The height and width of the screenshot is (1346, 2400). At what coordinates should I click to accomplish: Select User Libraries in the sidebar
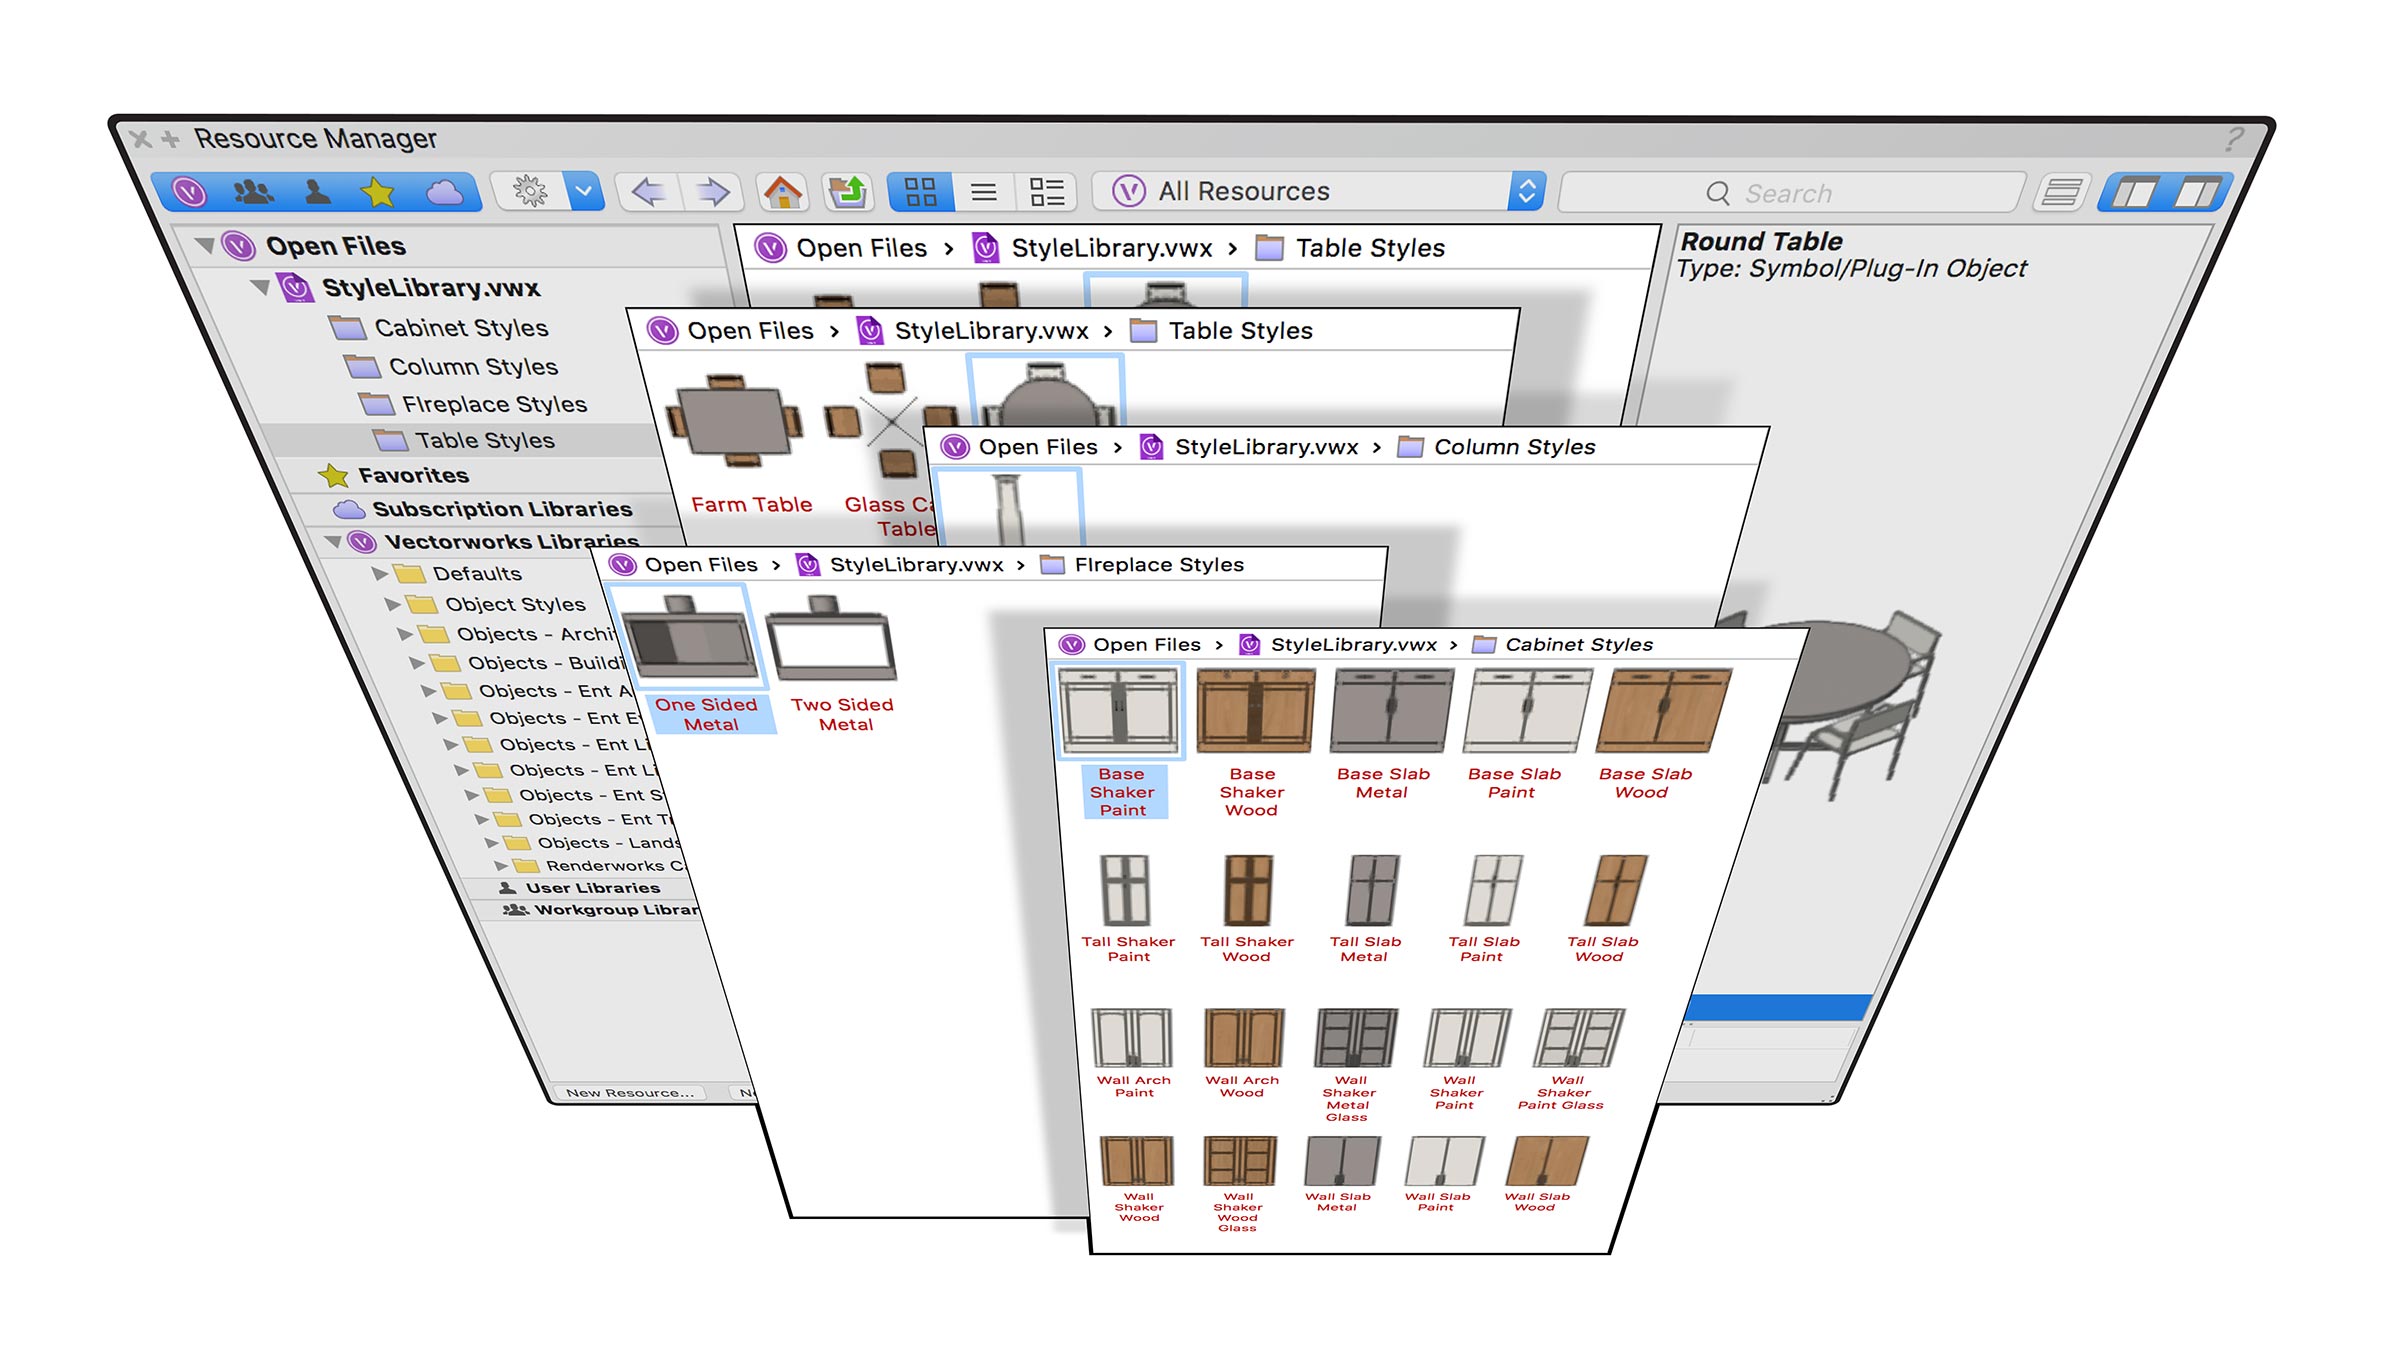[x=580, y=888]
